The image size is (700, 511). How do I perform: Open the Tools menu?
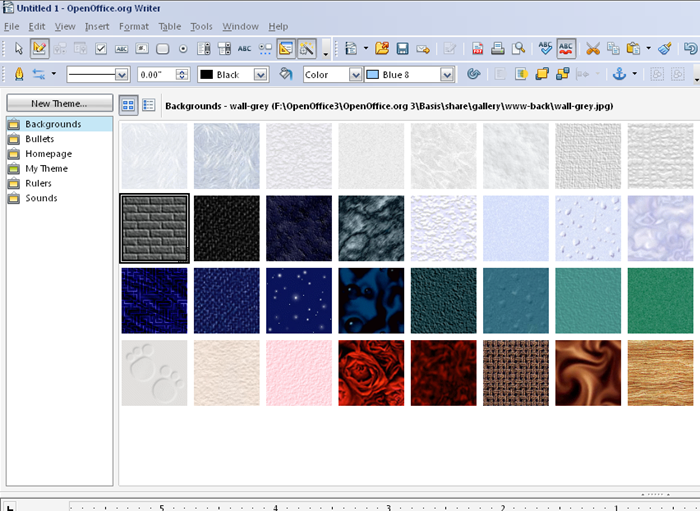[201, 26]
